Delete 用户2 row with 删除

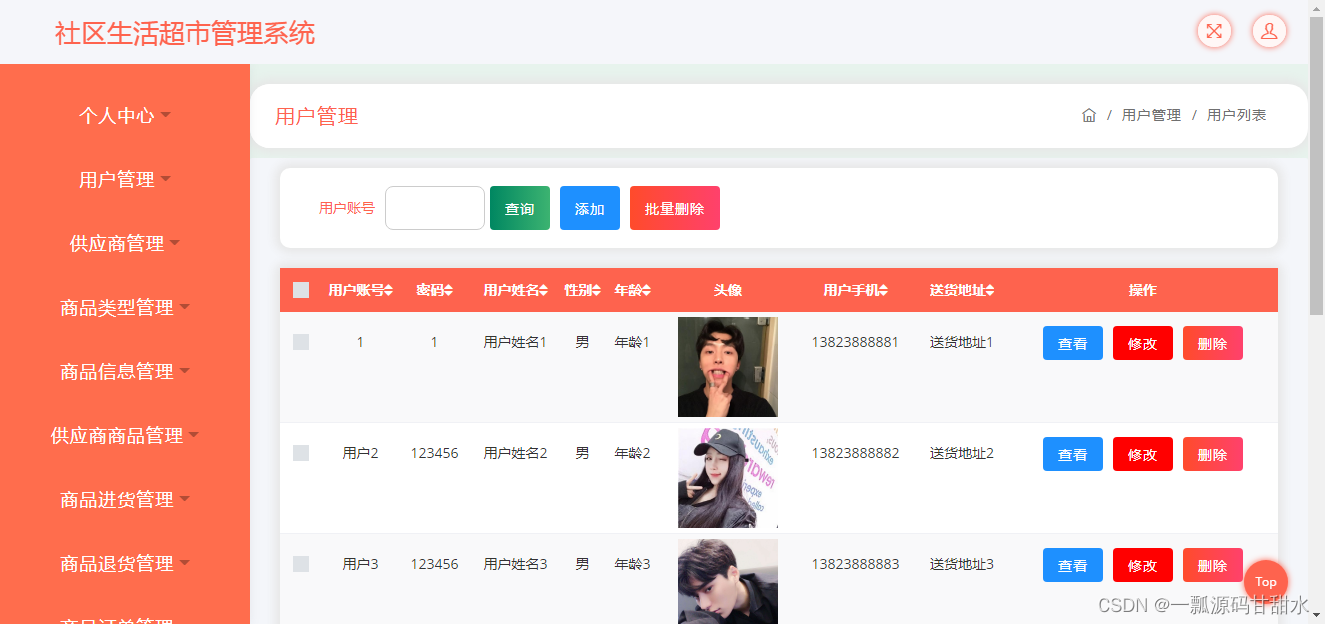click(x=1213, y=454)
